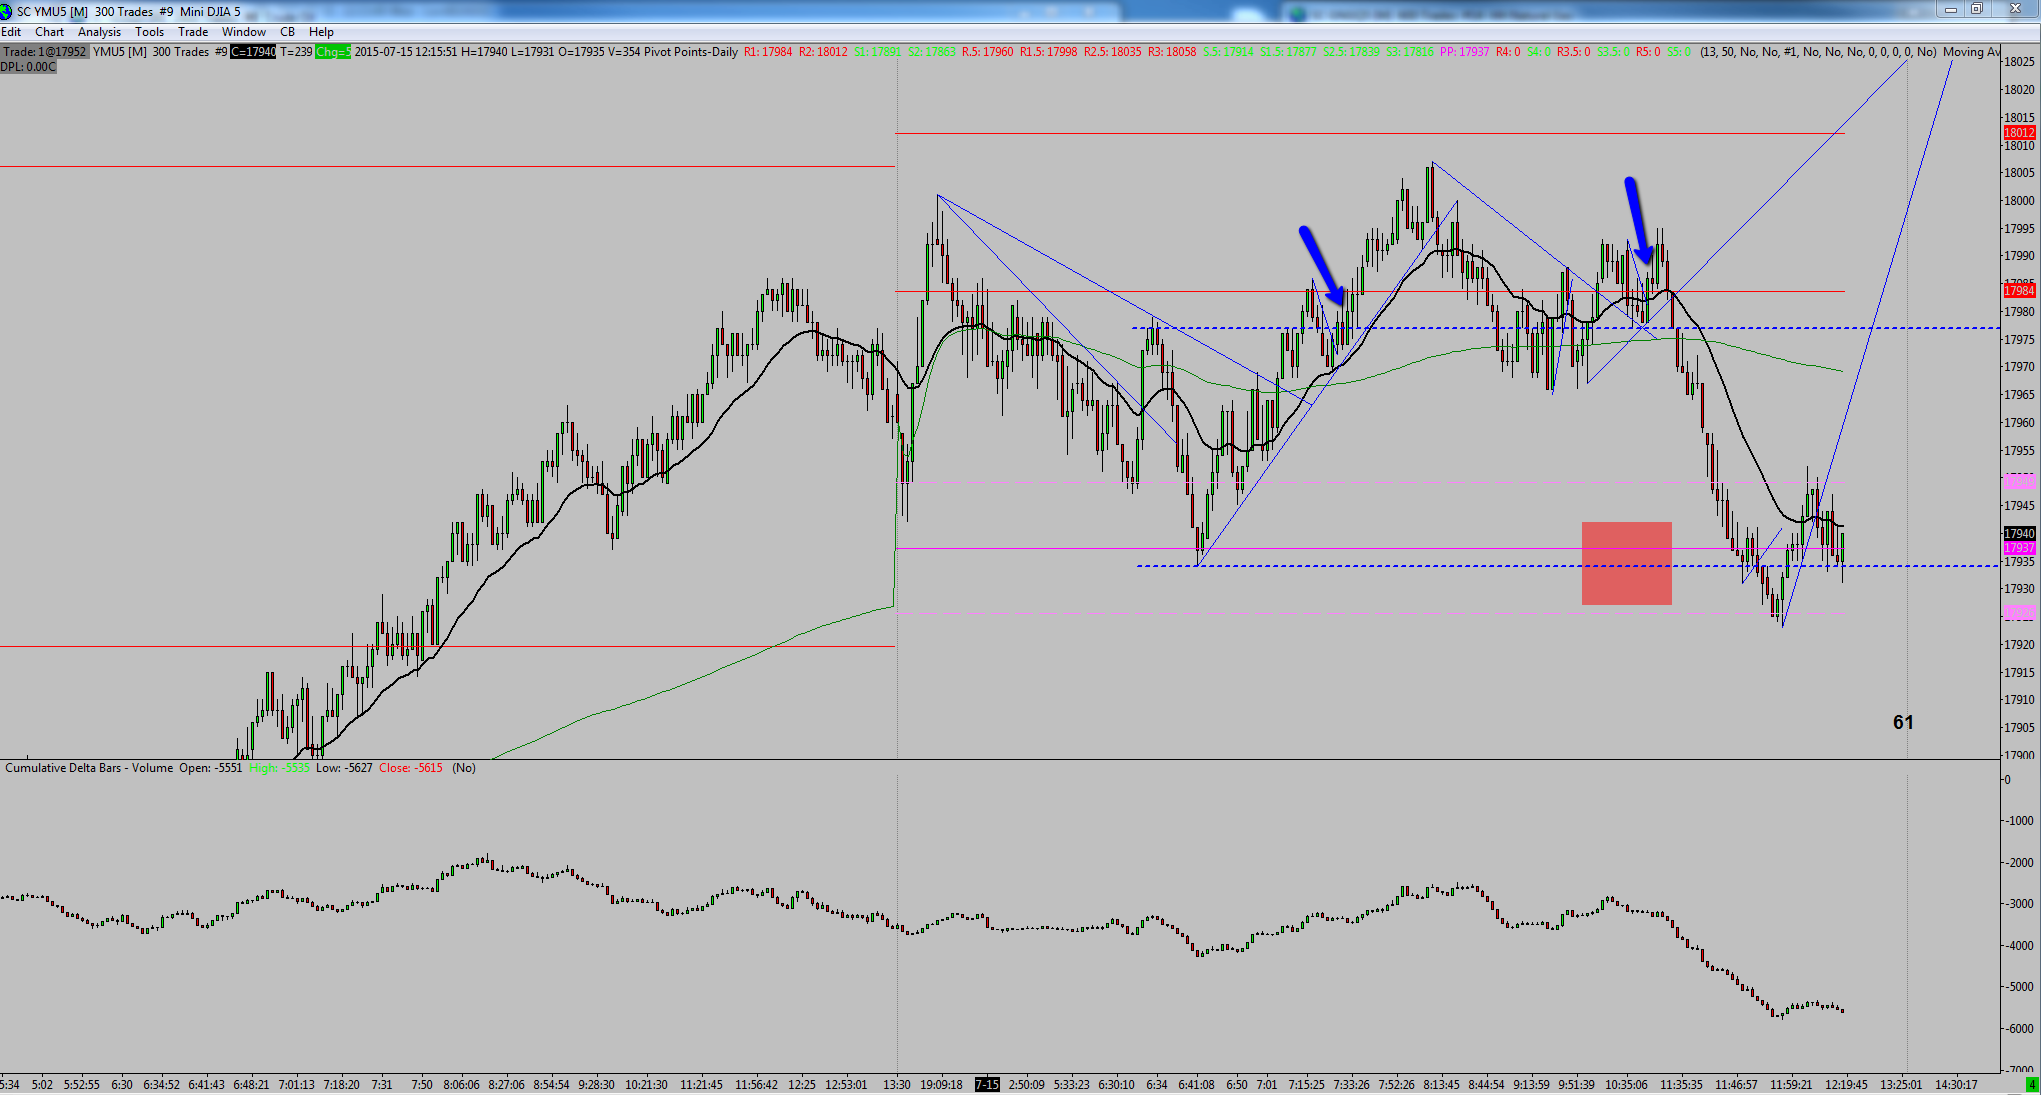Close the chart window
Viewport: 2041px width, 1095px height.
click(x=2015, y=10)
